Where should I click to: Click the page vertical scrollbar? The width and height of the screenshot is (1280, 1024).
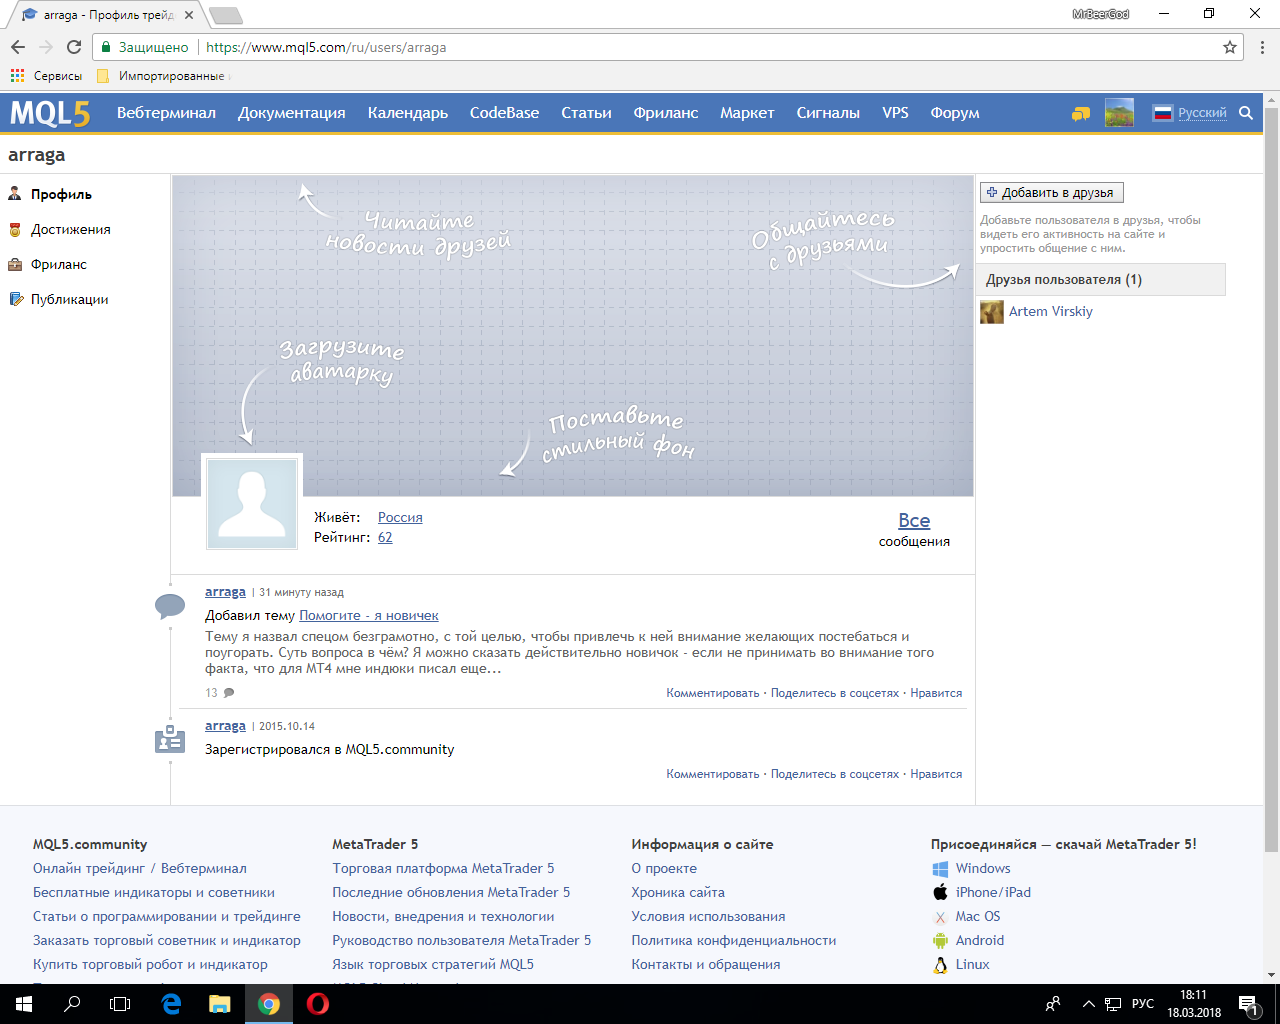pos(1271,480)
